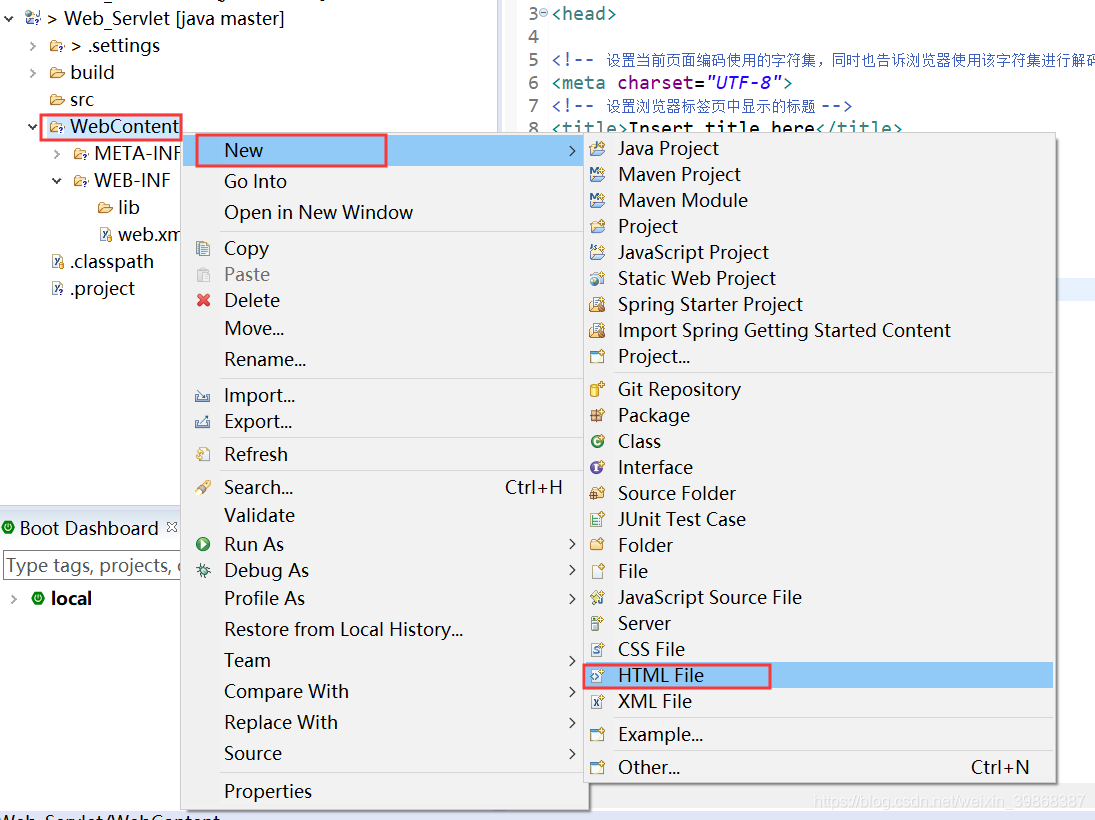The height and width of the screenshot is (820, 1095).
Task: Select File in New submenu
Action: point(818,571)
